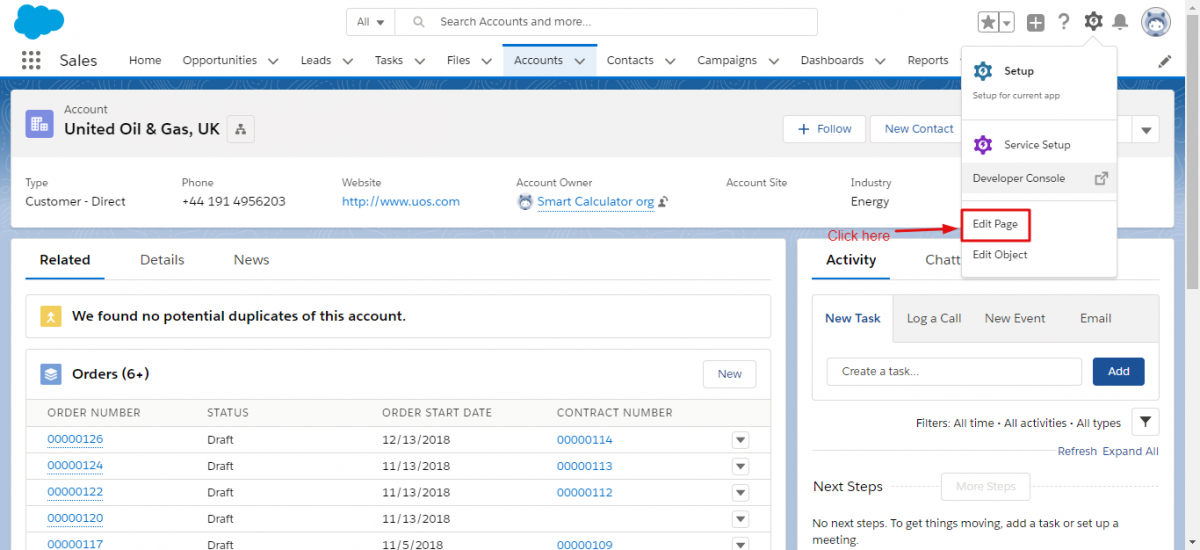Click the Search Accounts and more field
Viewport: 1200px width, 550px height.
606,22
